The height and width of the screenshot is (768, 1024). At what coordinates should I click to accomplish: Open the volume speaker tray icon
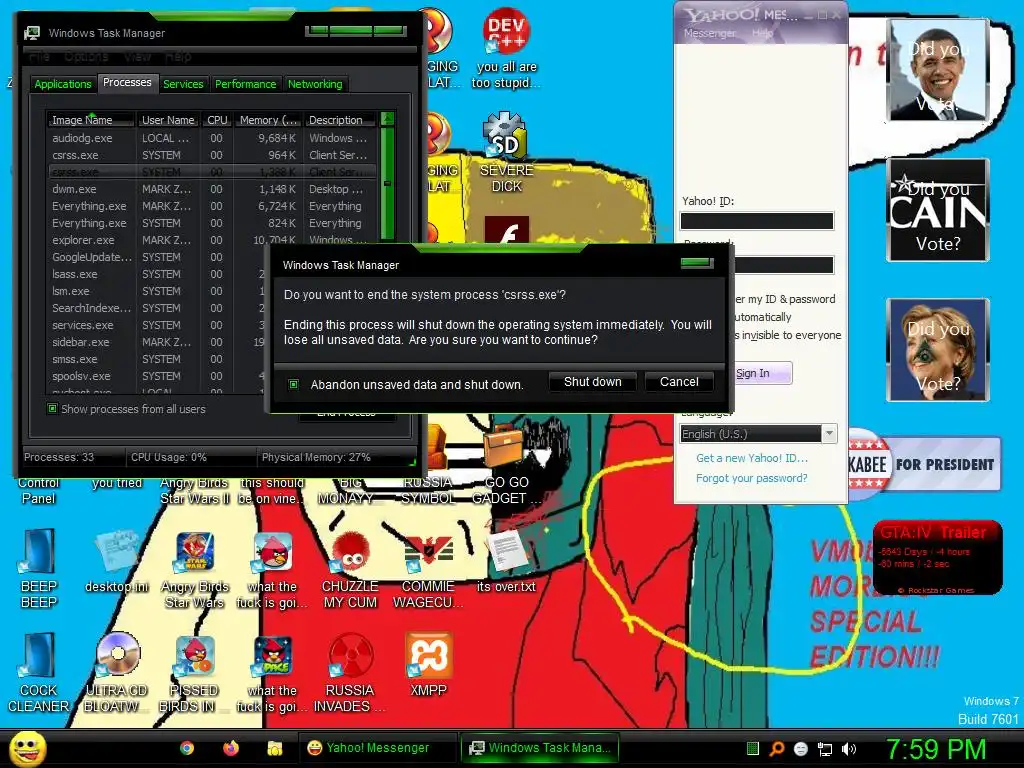(849, 749)
